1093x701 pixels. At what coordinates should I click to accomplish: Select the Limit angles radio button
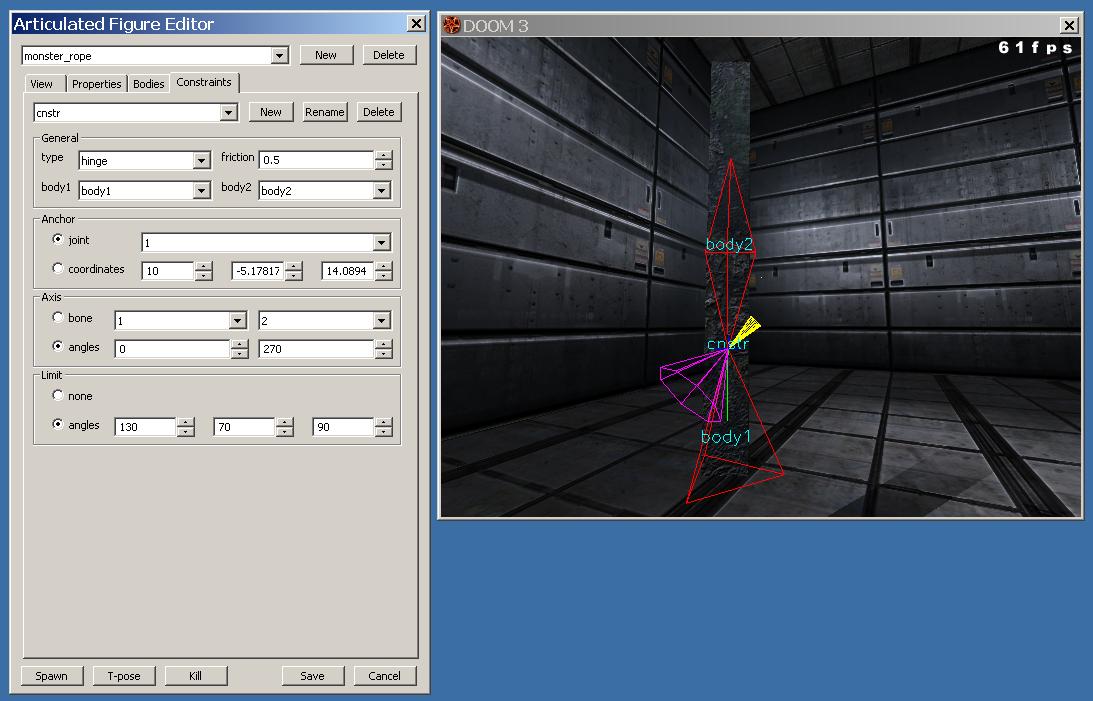58,424
